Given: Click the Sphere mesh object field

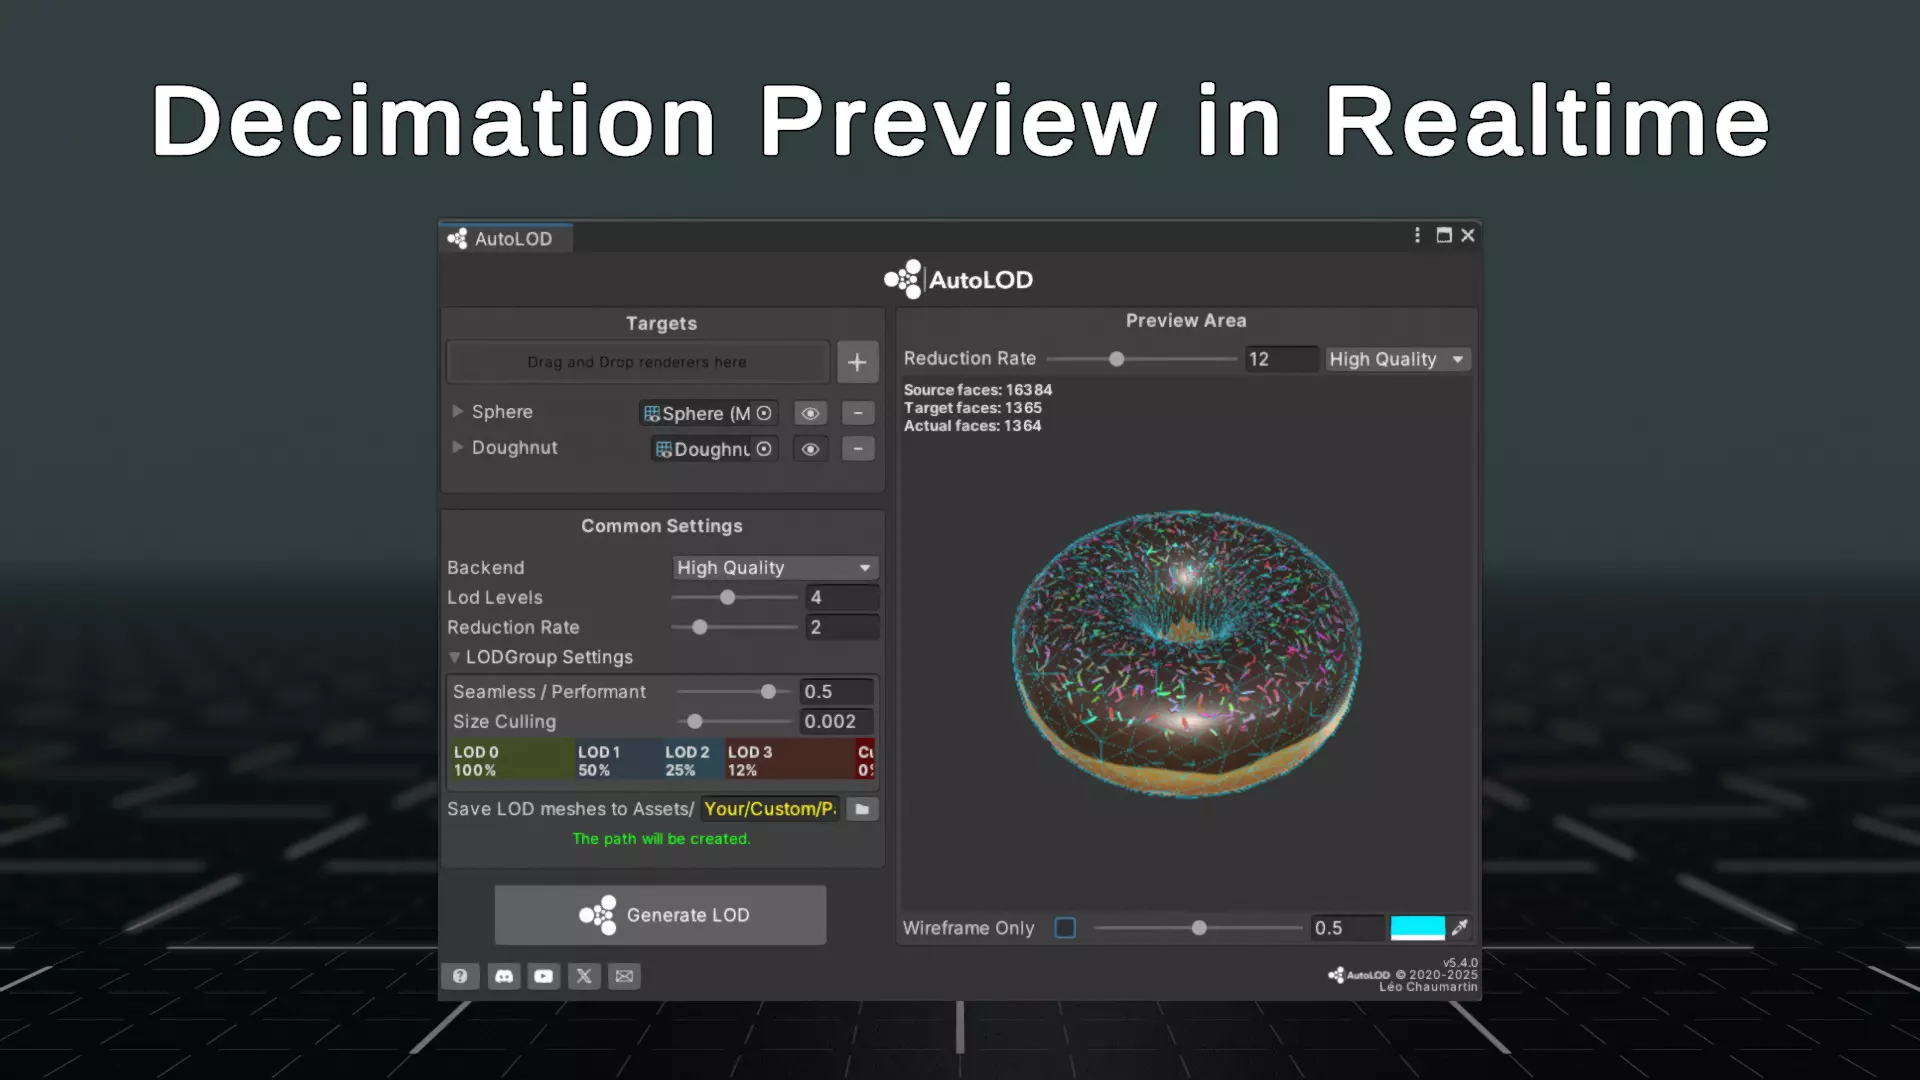Looking at the screenshot, I should tap(708, 413).
